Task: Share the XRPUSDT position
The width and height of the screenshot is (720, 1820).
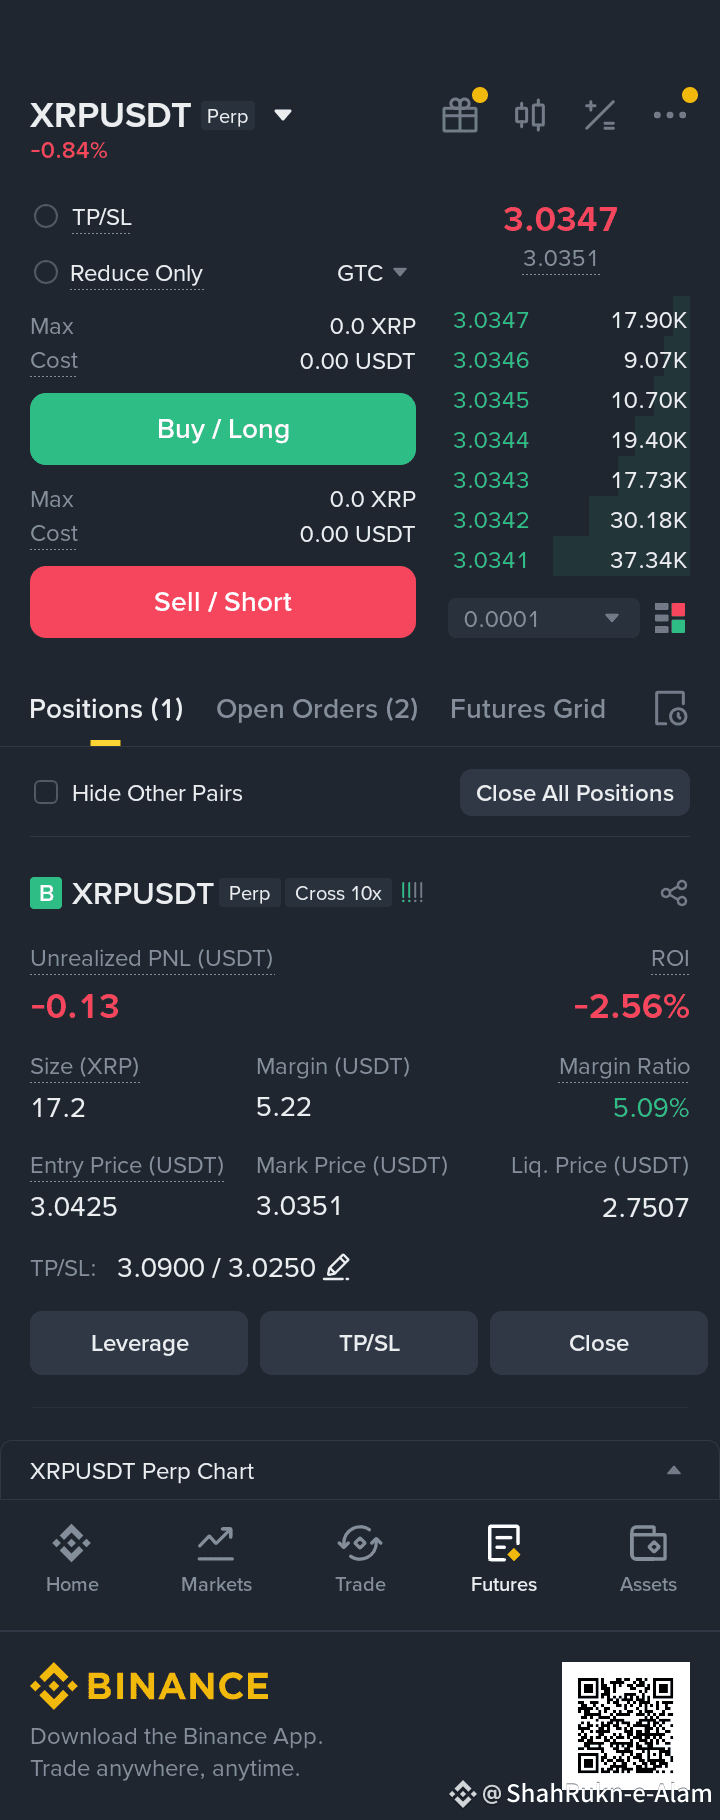Action: coord(674,893)
